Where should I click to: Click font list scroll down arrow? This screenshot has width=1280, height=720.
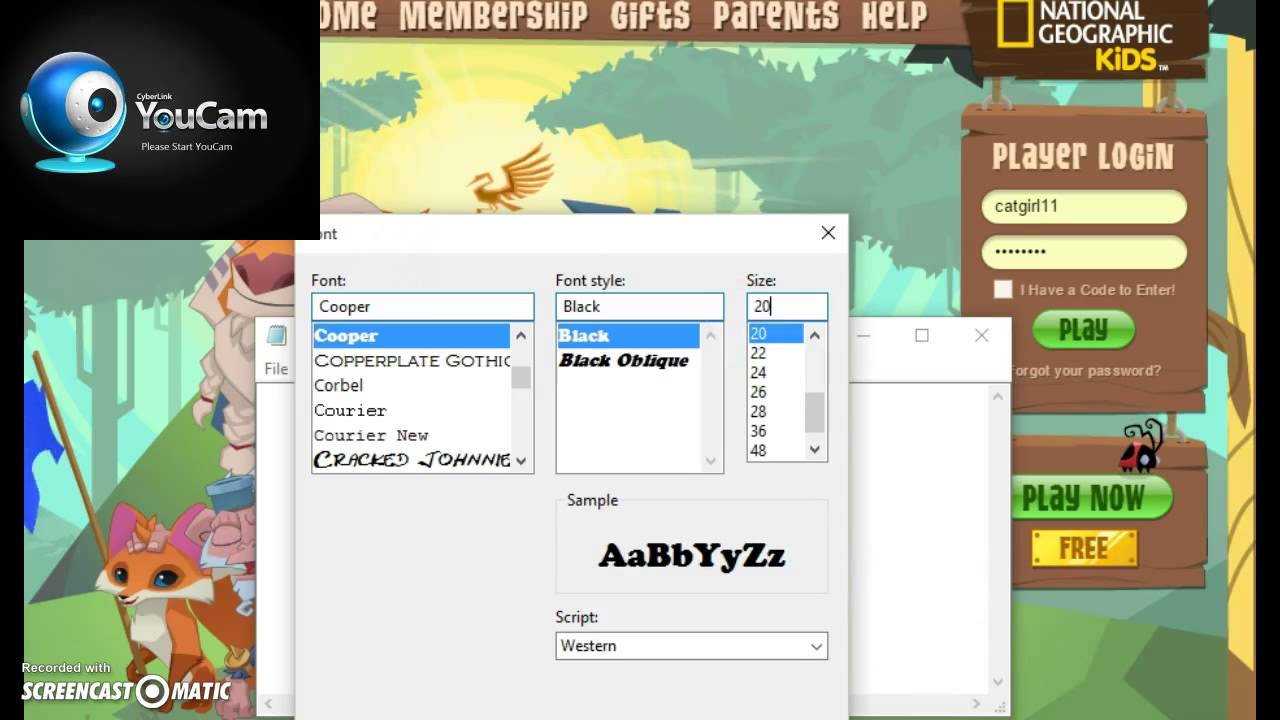coord(521,461)
